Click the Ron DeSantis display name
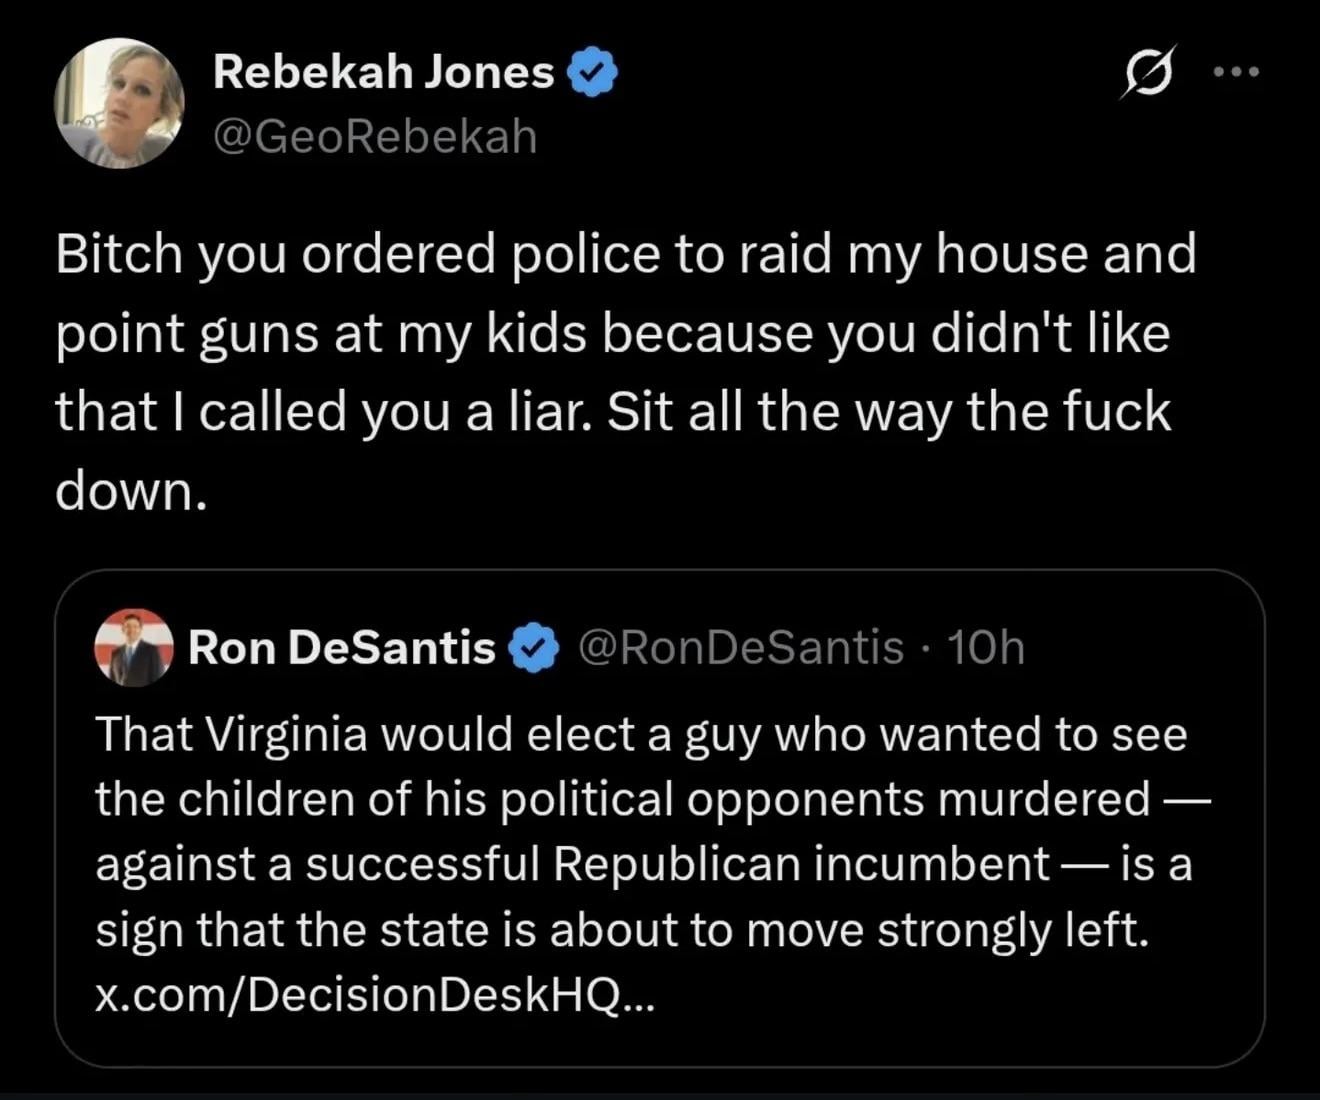 point(342,648)
